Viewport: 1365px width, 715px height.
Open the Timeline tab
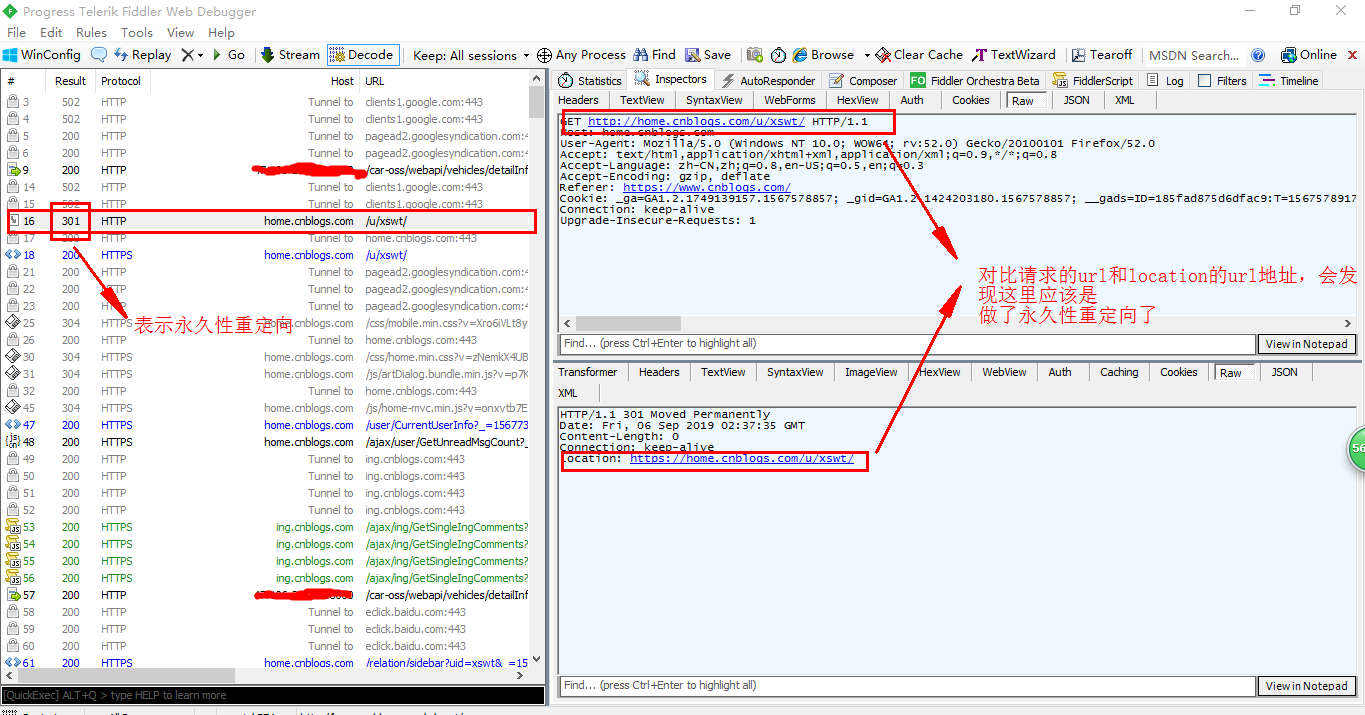click(x=1290, y=81)
